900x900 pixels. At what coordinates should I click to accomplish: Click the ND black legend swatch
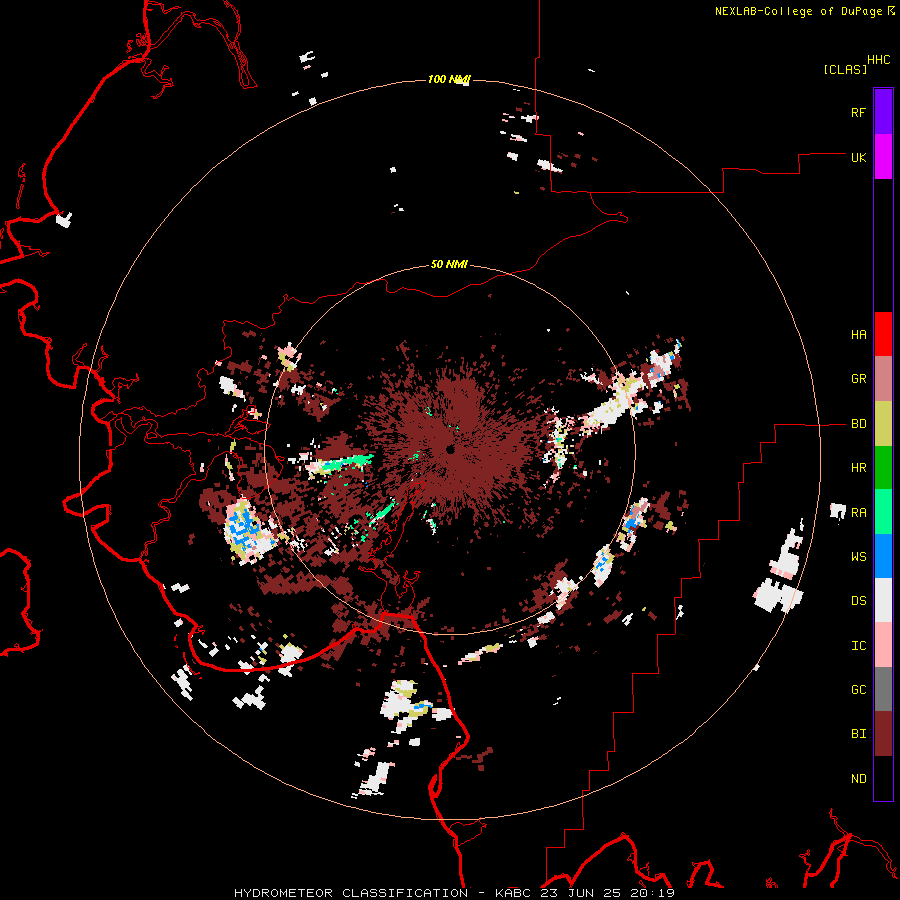883,778
